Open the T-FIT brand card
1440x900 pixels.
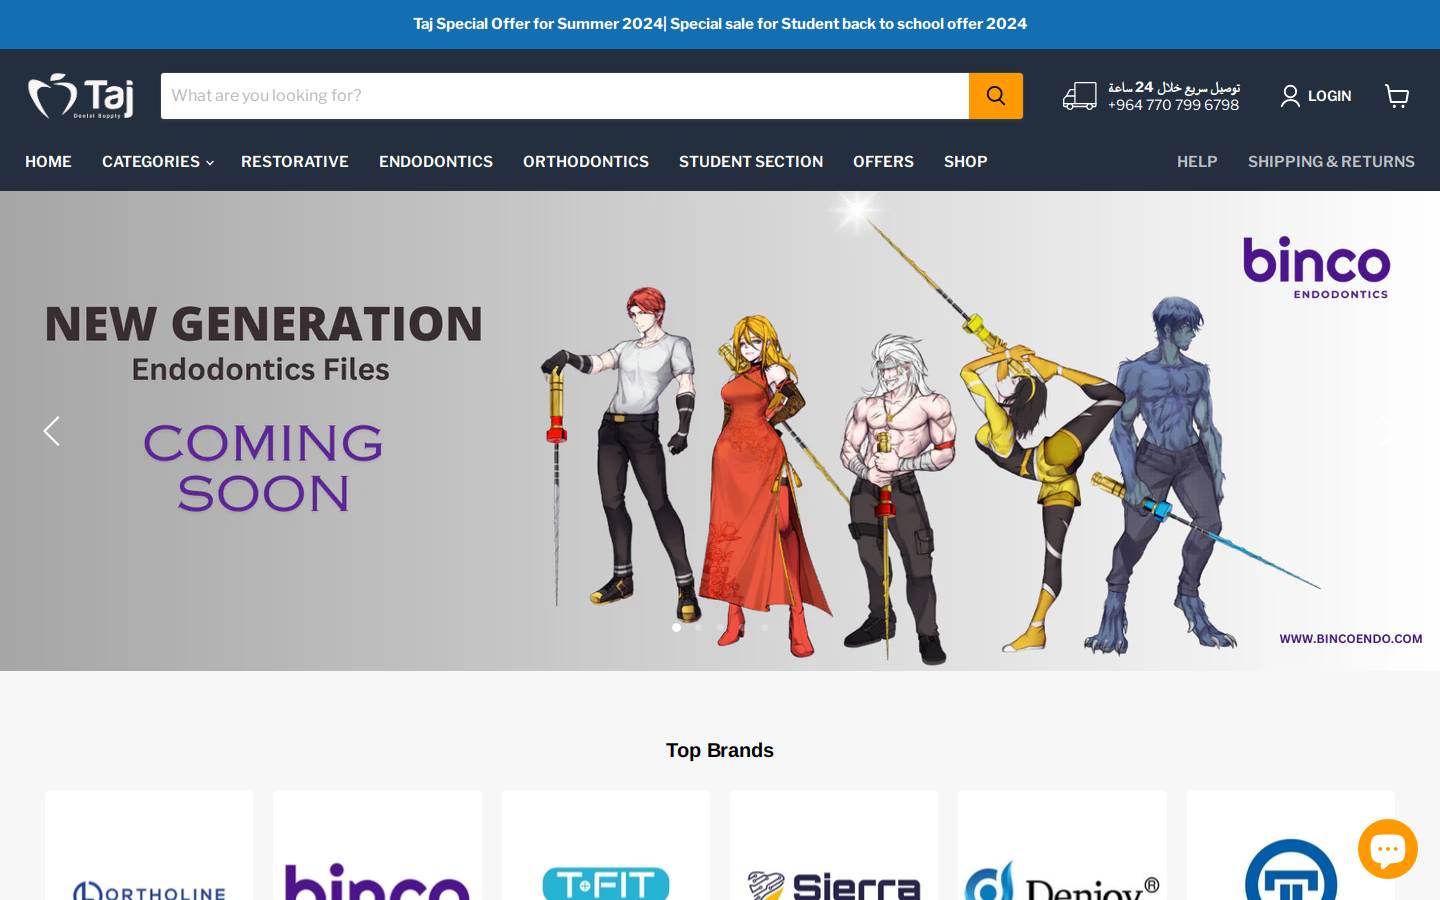pos(606,846)
